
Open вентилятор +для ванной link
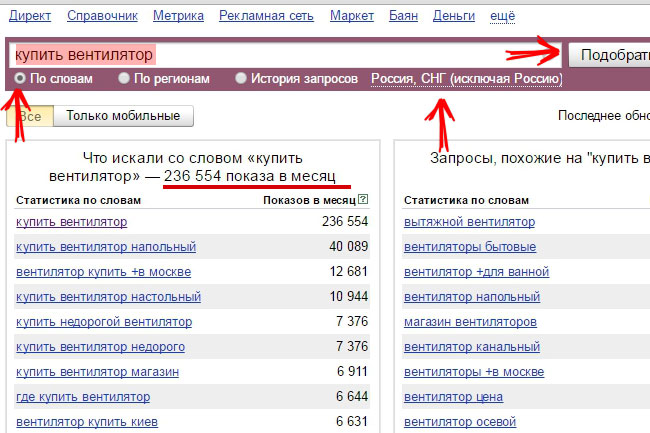coord(476,272)
